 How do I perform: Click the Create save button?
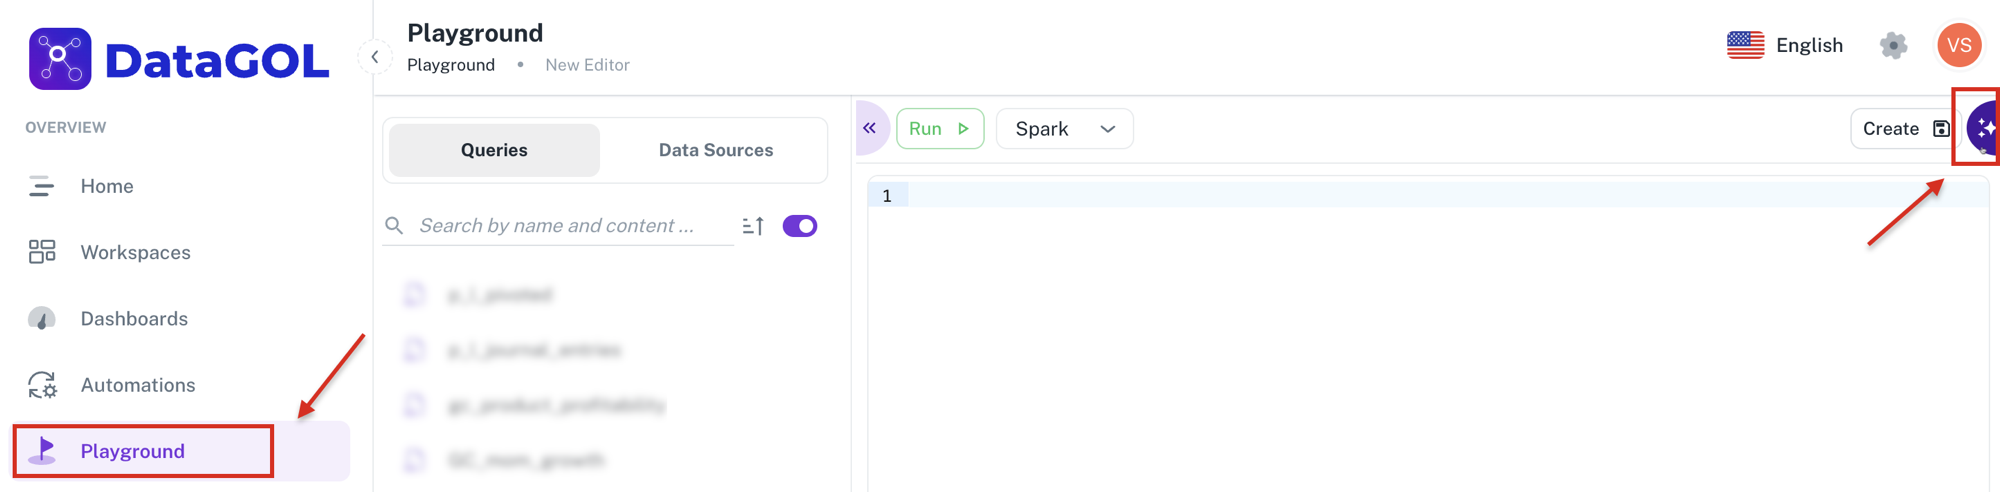coord(1905,129)
